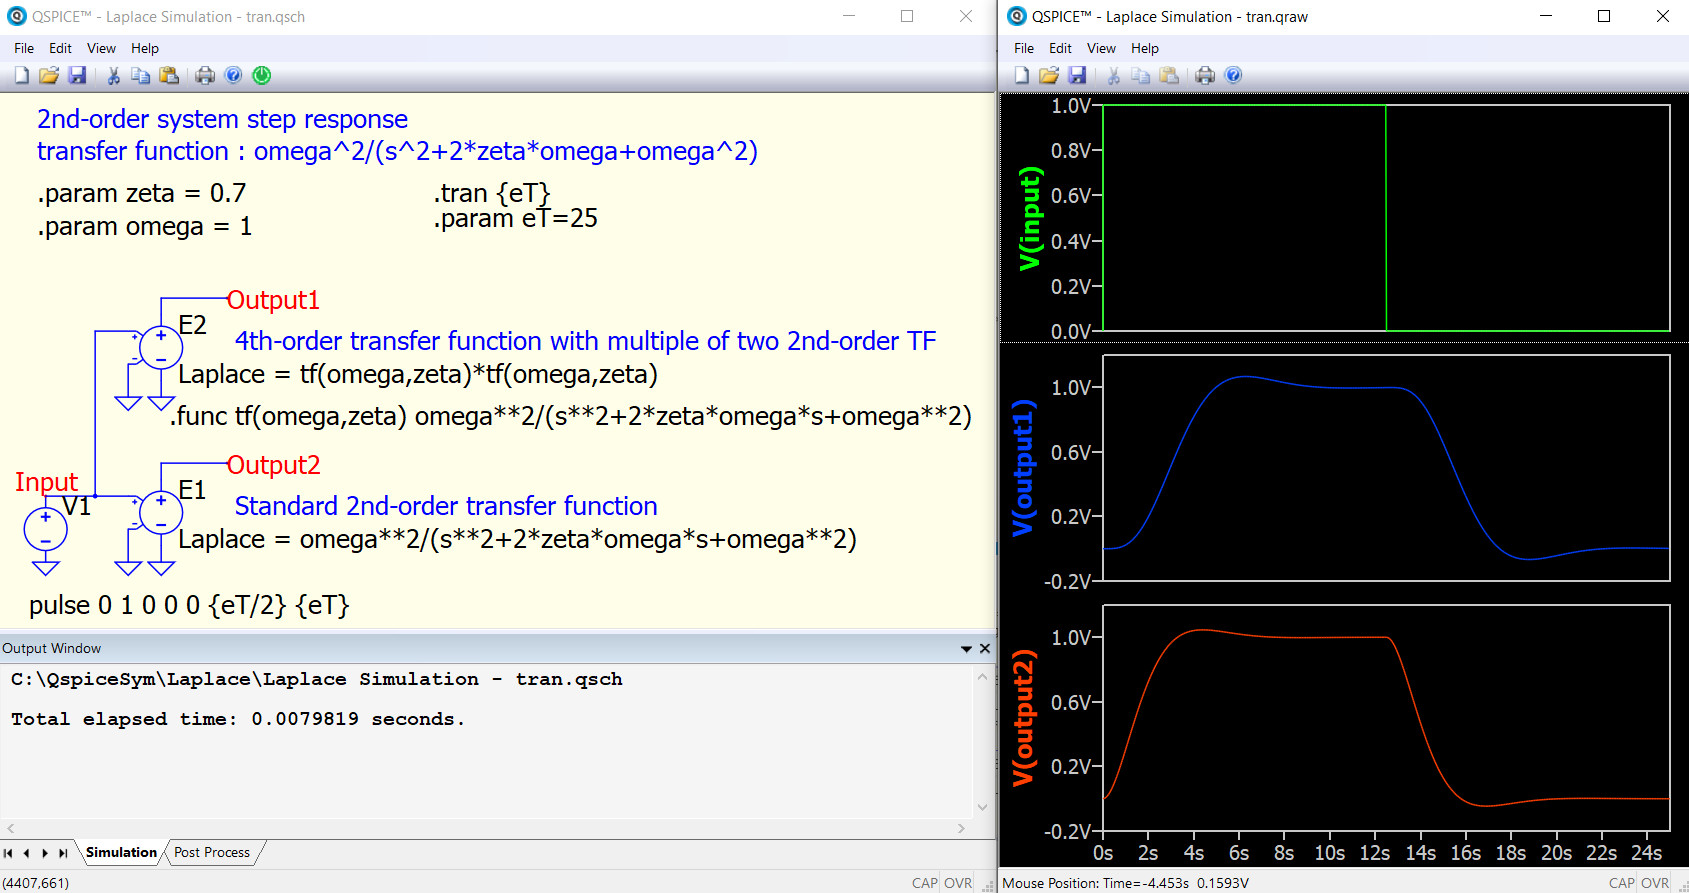Select E2 Laplace source symbol
The height and width of the screenshot is (893, 1689).
click(x=161, y=348)
